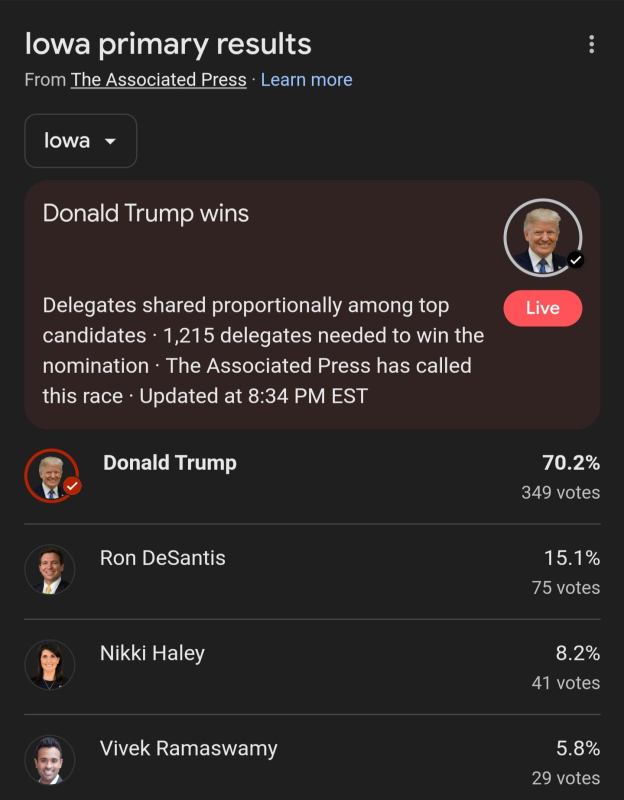Open the three-dot more options menu

pyautogui.click(x=592, y=45)
